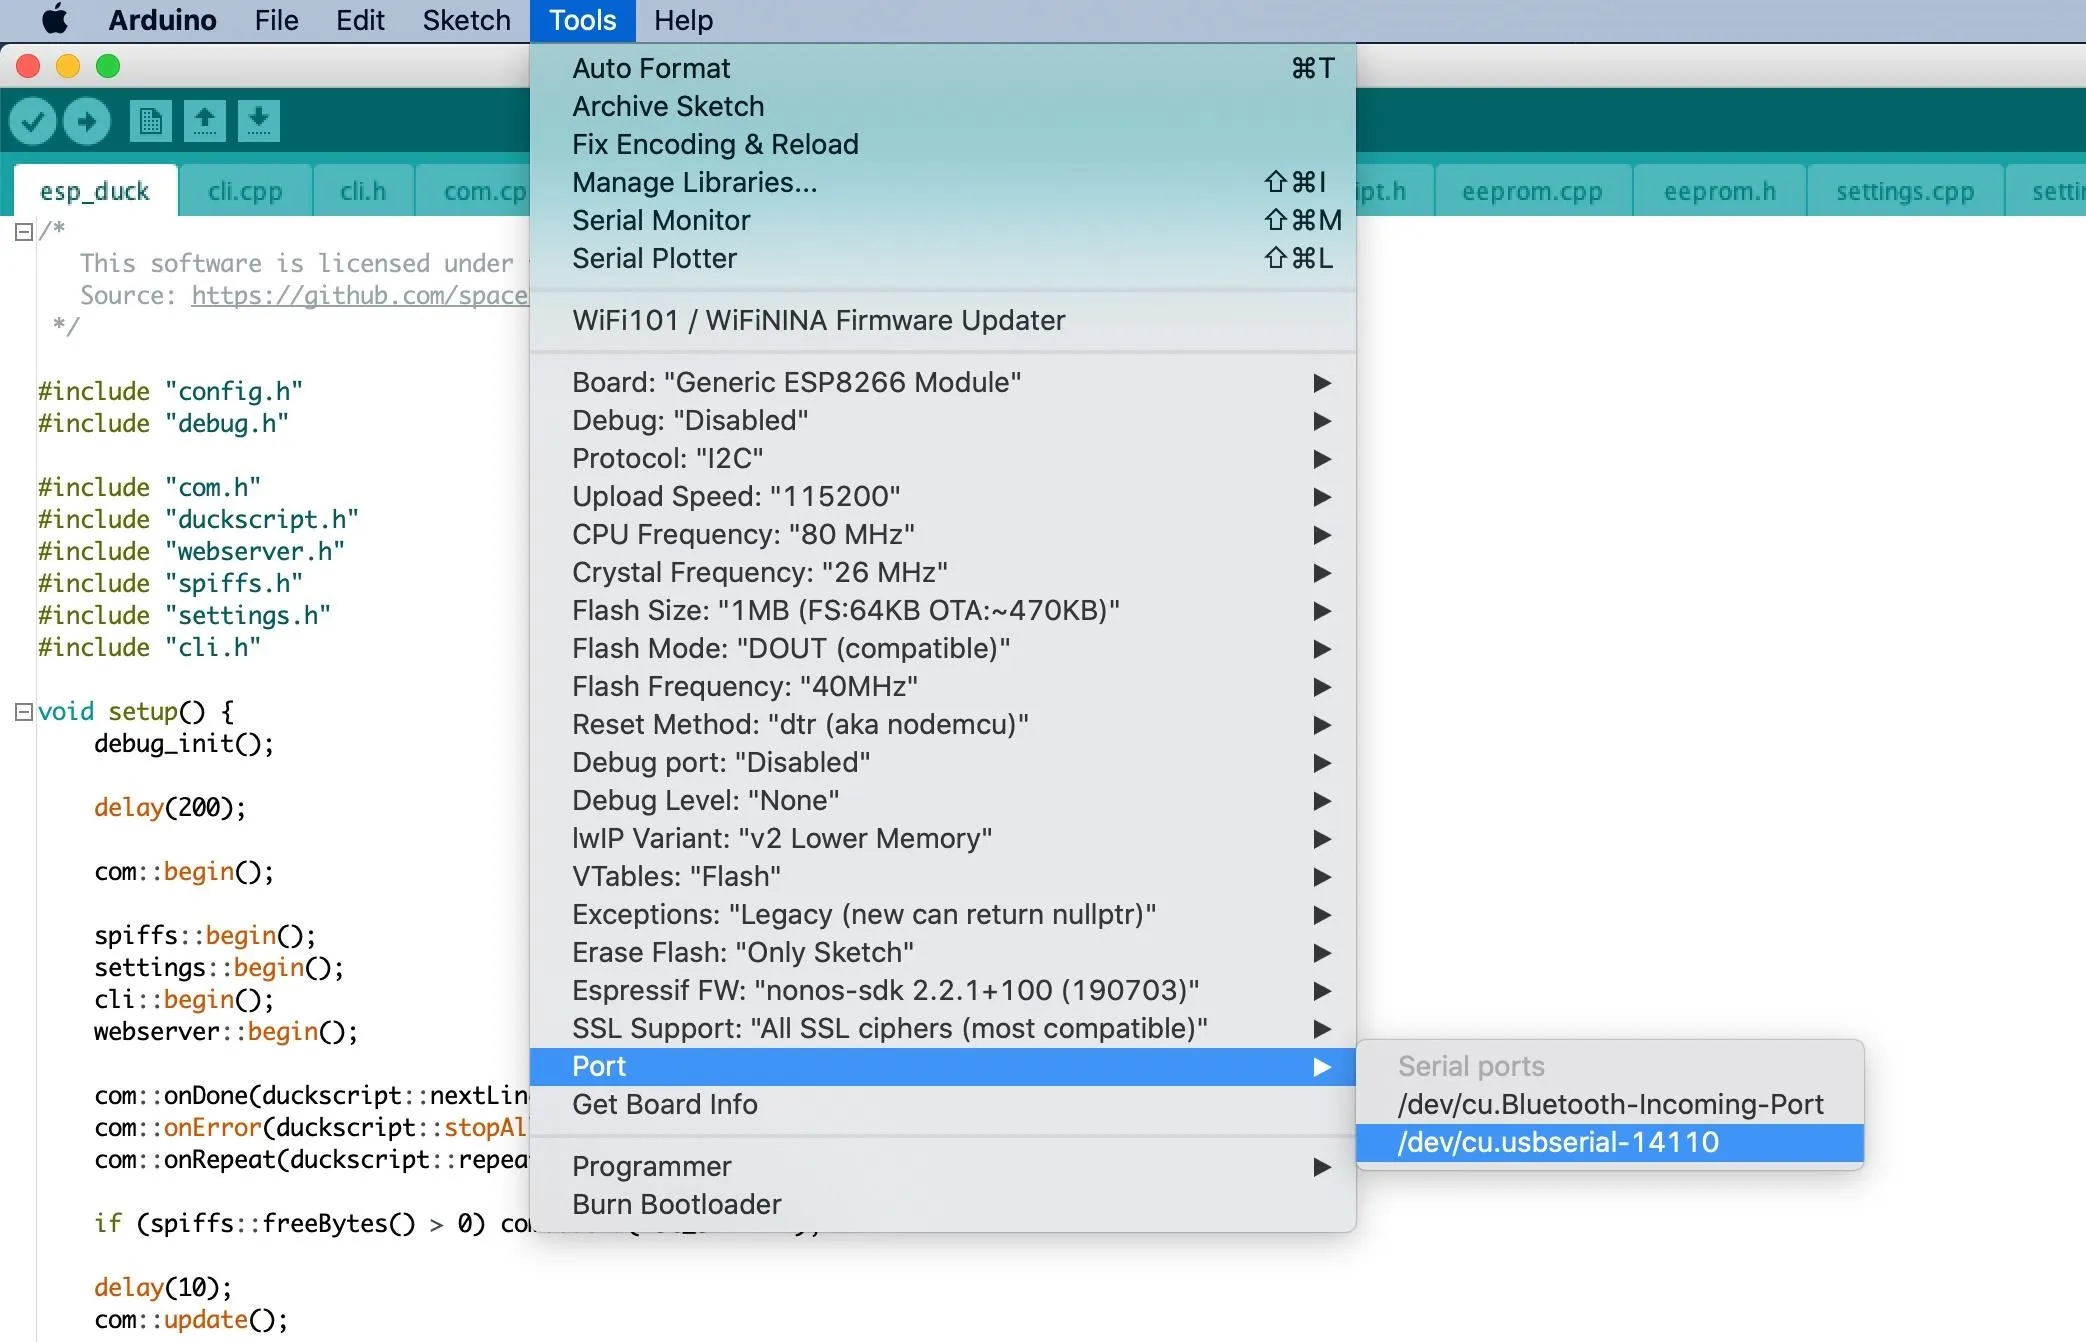Open the Flash Frequency submenu

(x=943, y=687)
